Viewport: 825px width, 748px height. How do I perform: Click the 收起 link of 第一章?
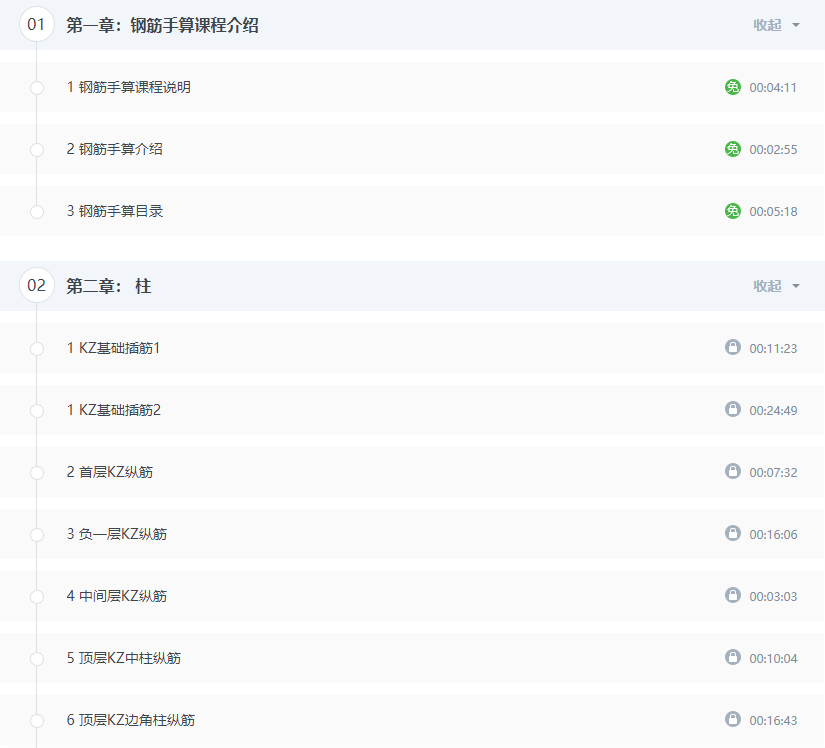point(770,25)
